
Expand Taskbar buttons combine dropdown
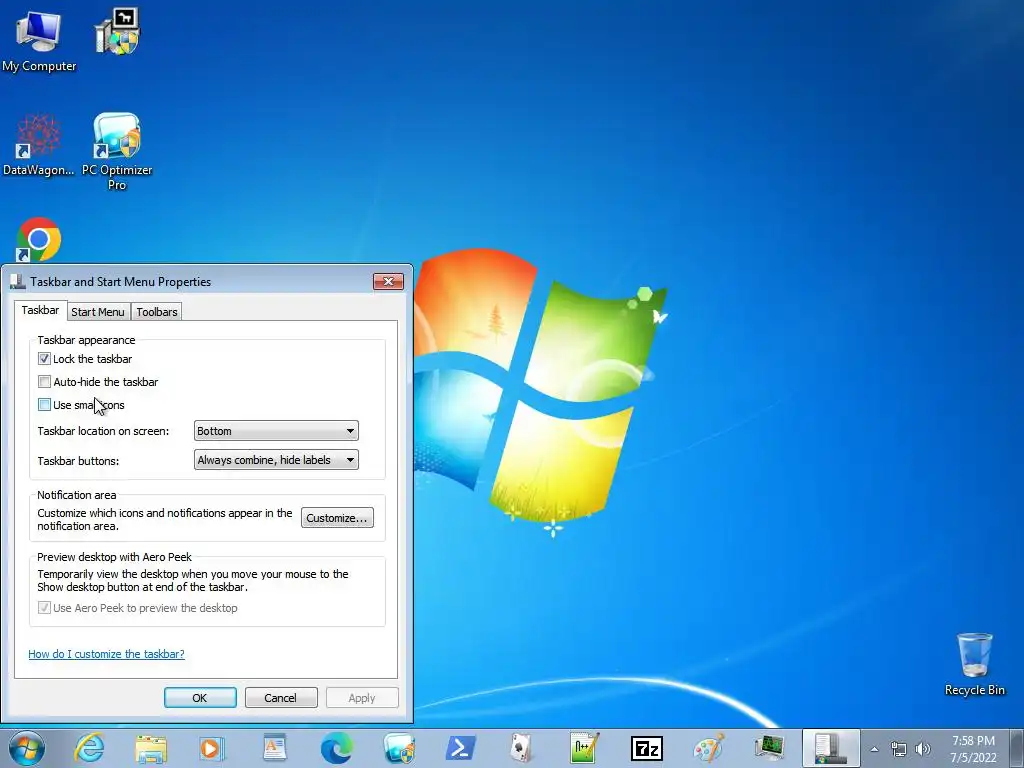click(x=276, y=460)
